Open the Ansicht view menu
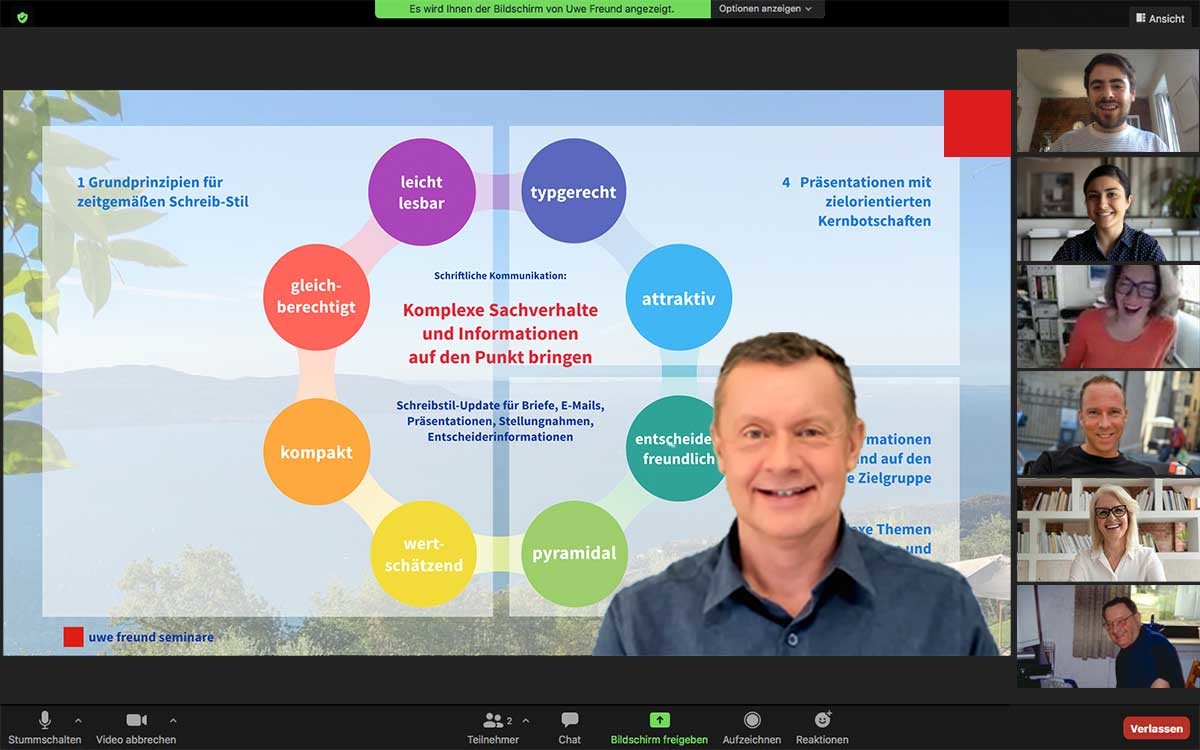 click(1160, 18)
